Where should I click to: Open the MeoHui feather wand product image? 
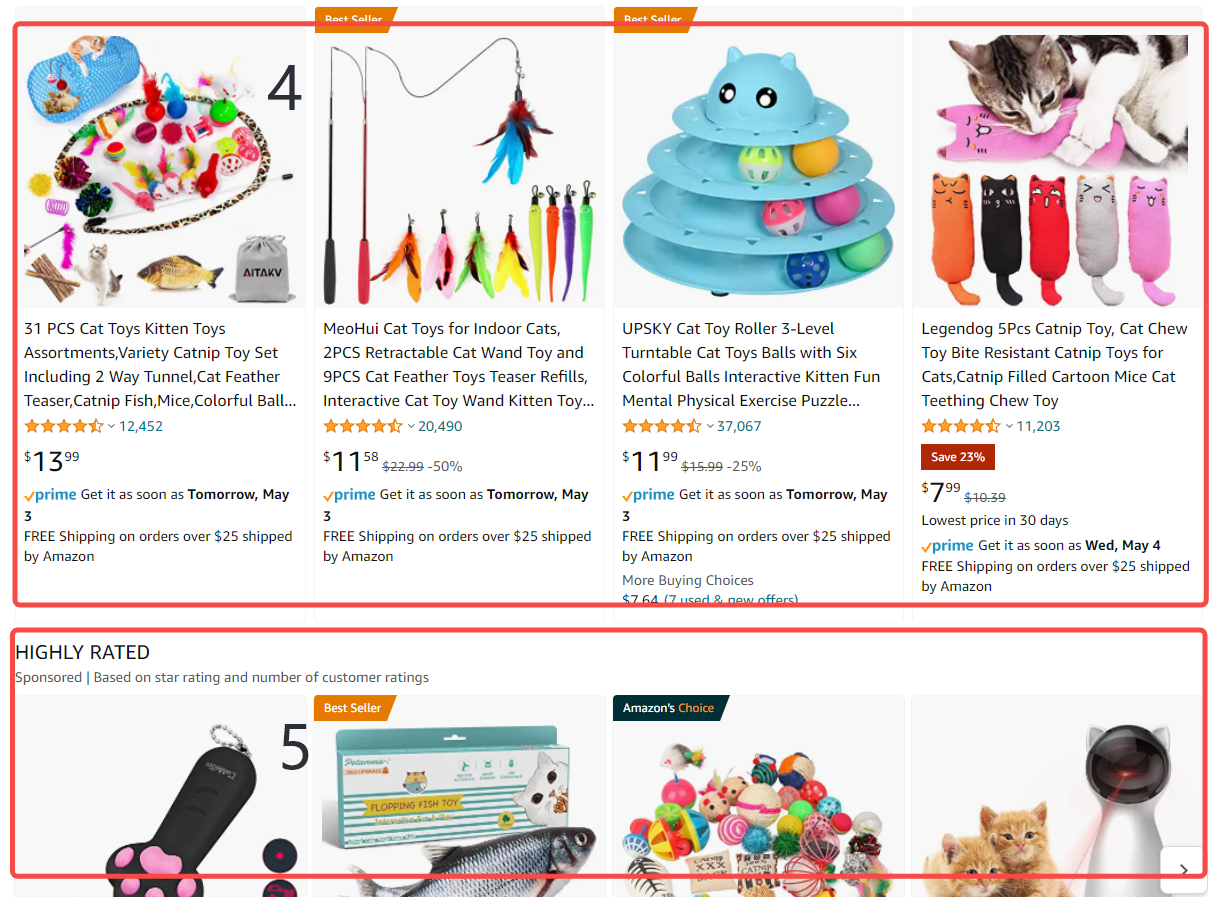460,168
